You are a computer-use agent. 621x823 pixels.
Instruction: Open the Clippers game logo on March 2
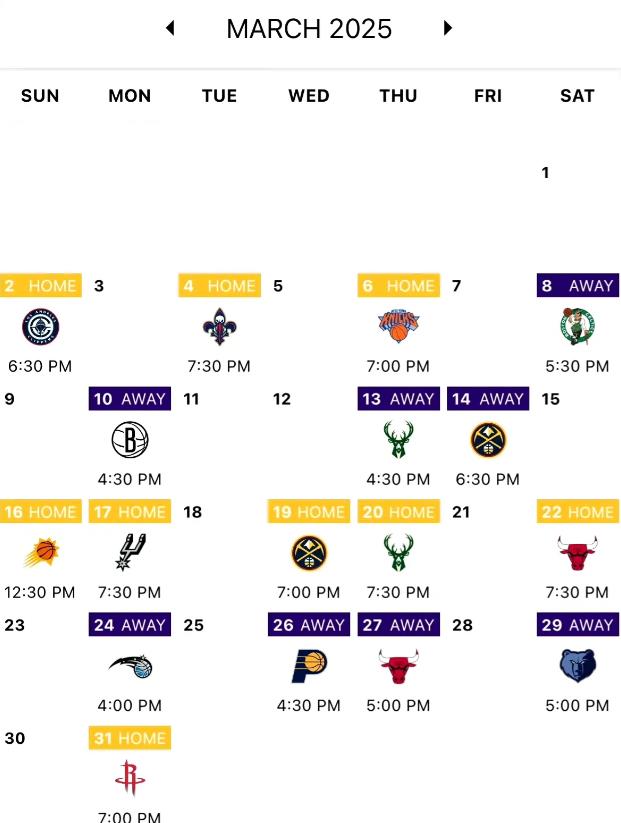(40, 326)
